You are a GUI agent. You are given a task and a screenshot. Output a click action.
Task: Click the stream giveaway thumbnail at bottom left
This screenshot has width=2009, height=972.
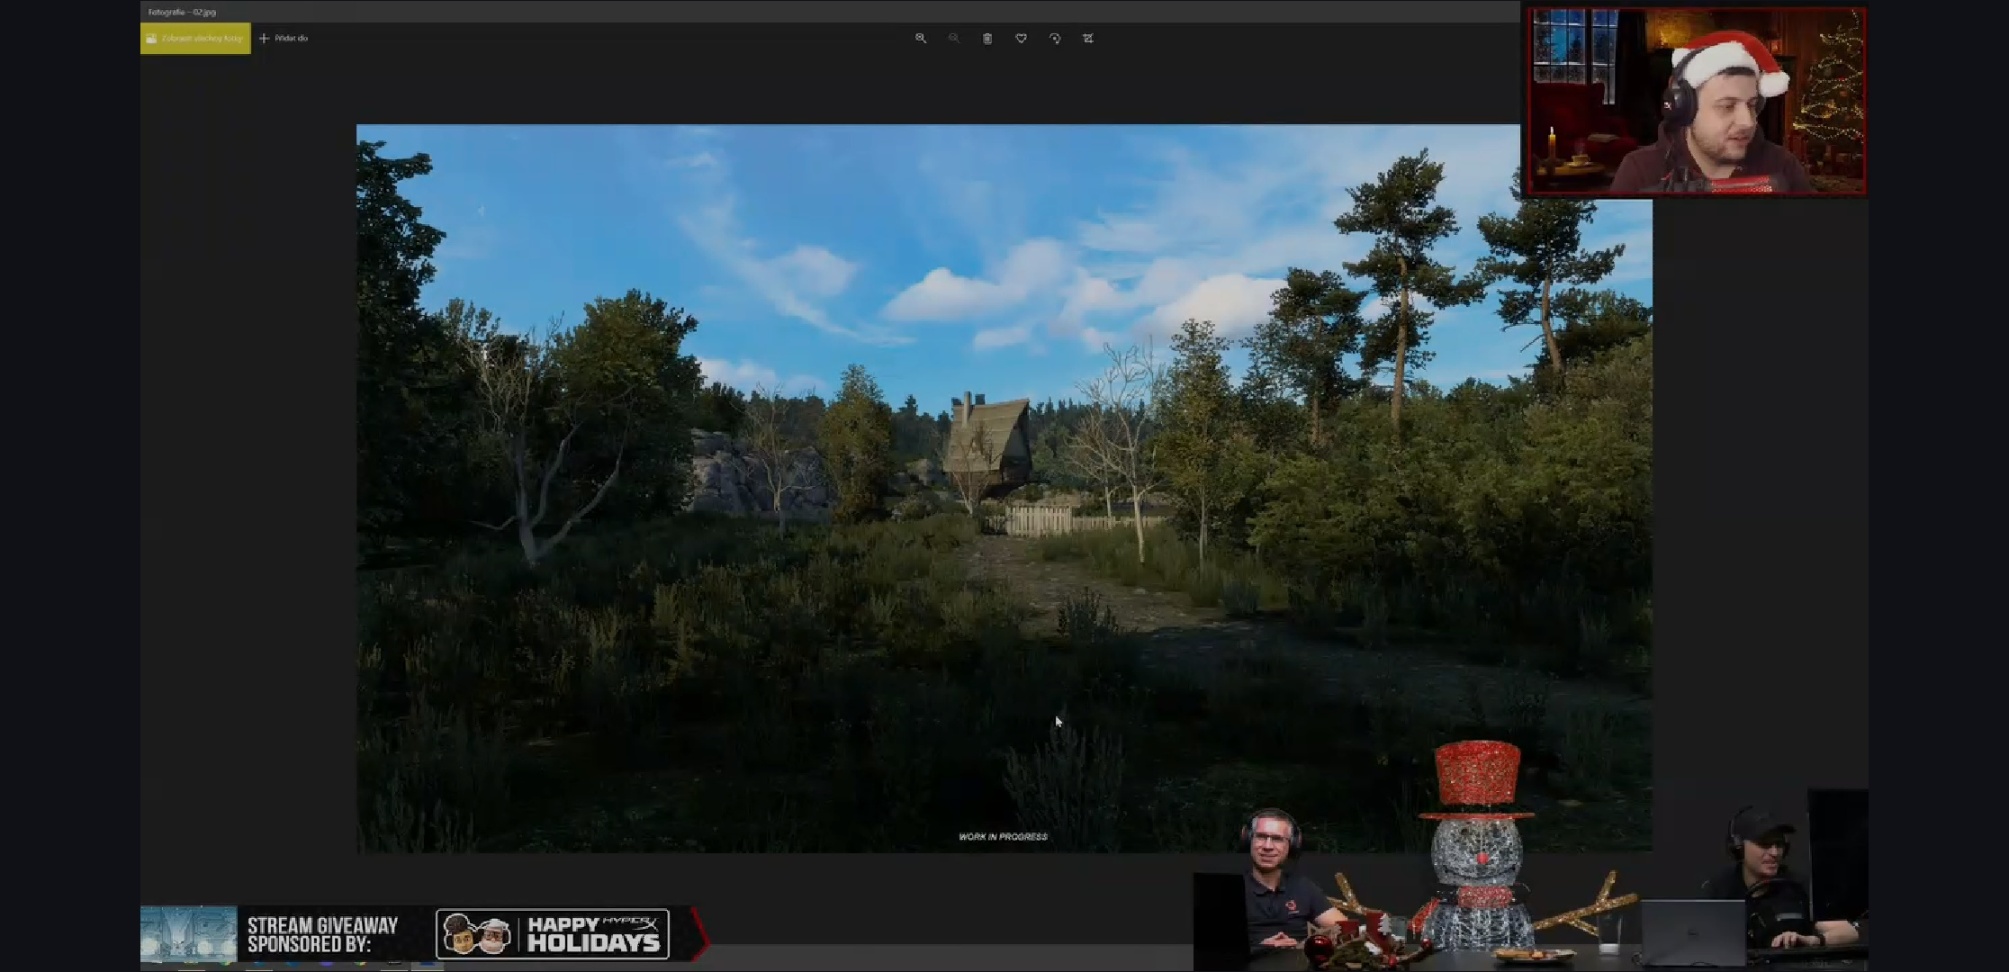188,934
